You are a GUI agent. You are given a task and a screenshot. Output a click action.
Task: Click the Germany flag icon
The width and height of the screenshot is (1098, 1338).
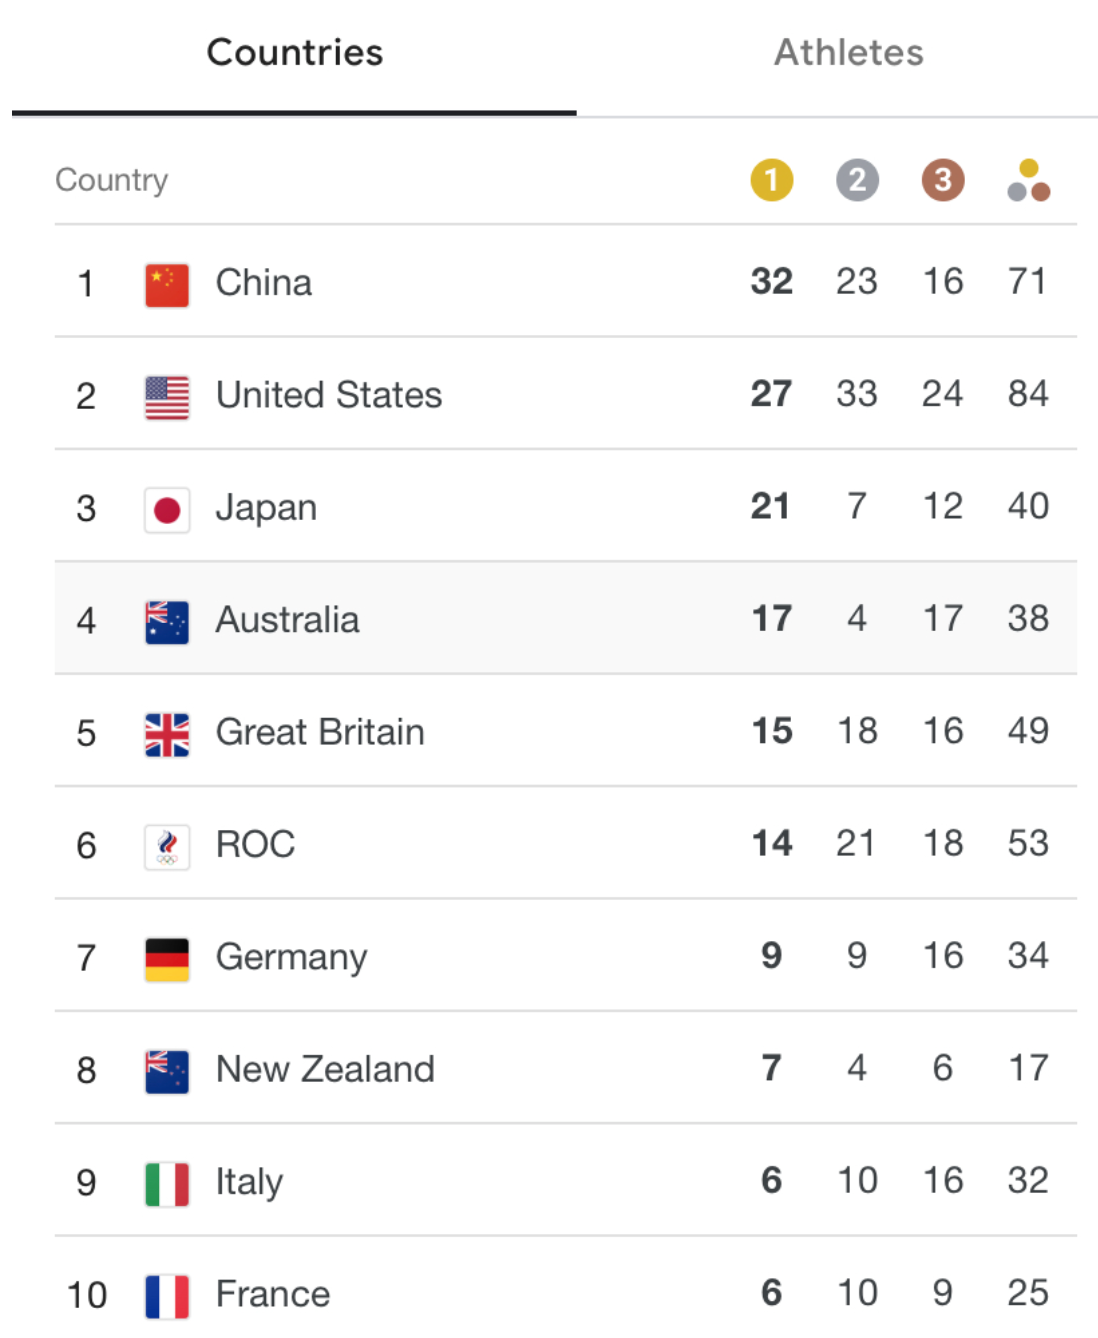tap(167, 959)
